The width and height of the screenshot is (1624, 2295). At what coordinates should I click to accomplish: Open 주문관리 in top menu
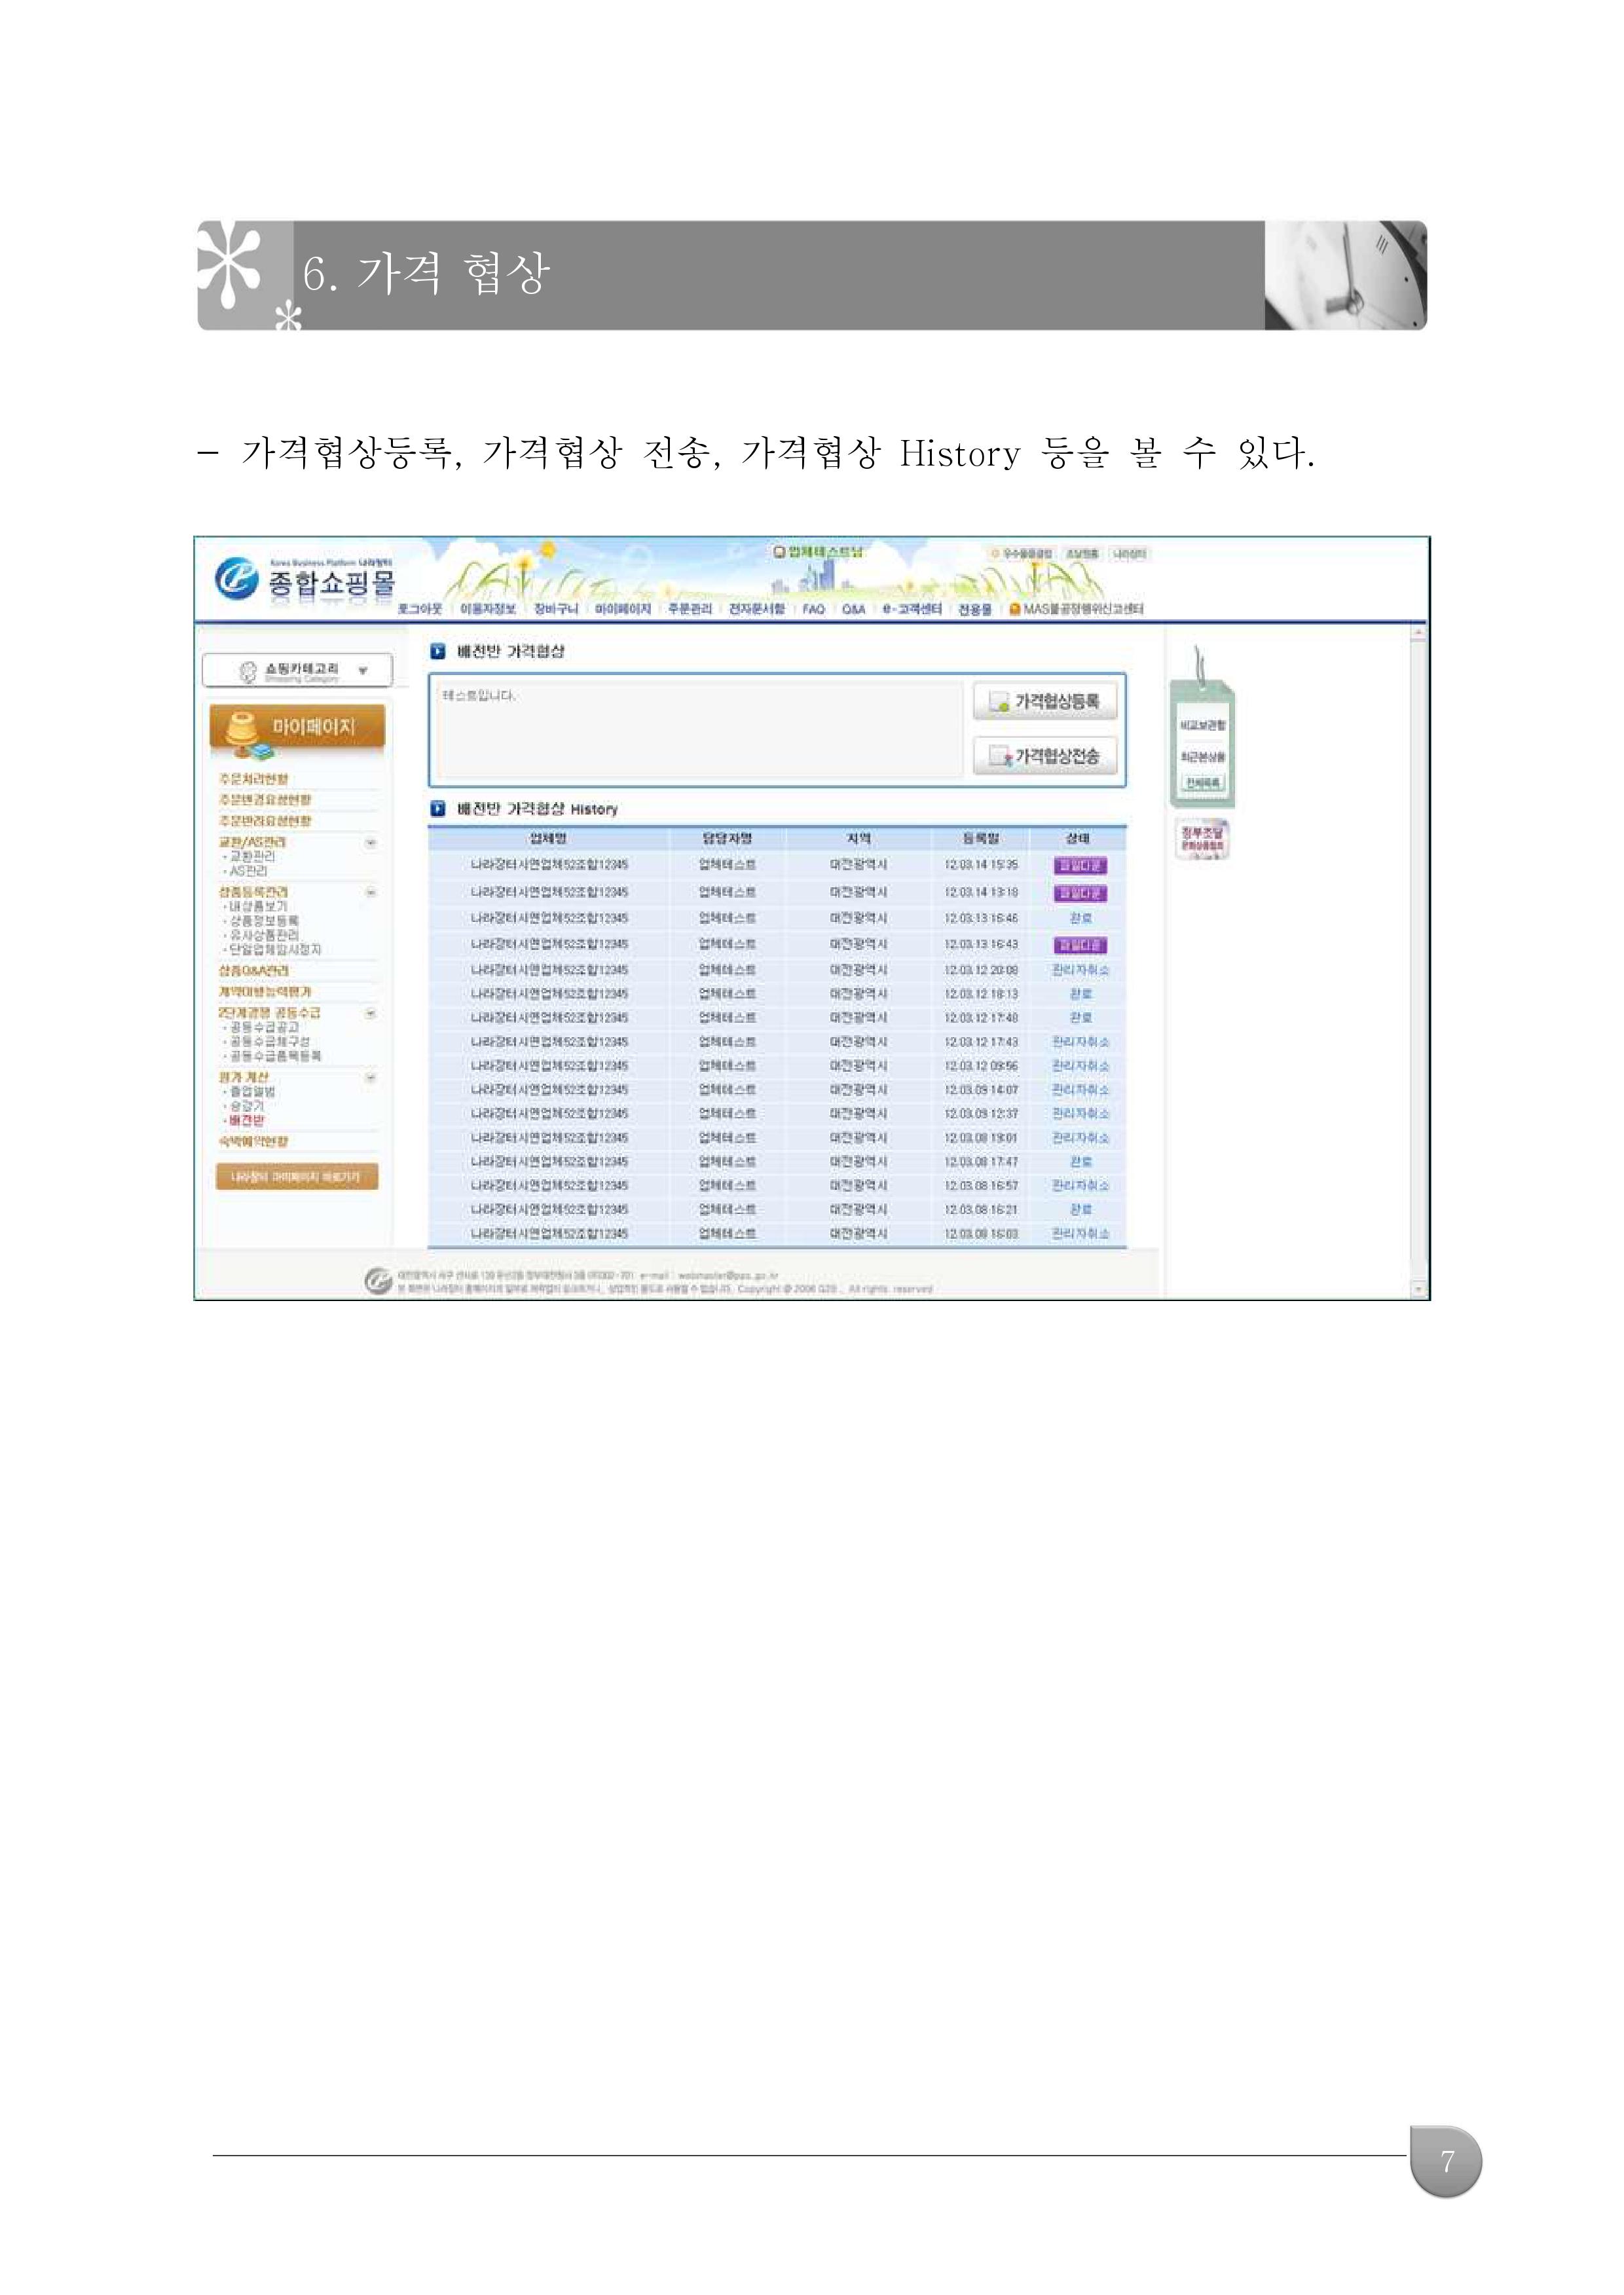689,609
